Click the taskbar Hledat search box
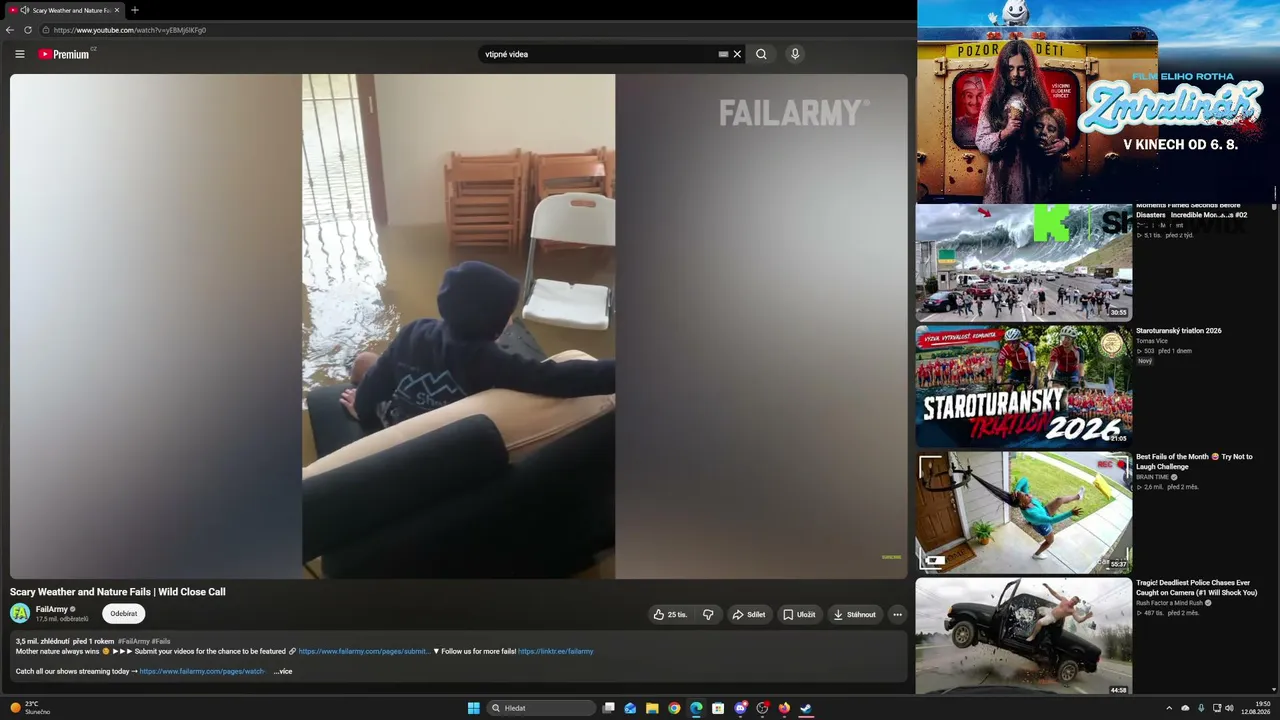This screenshot has width=1280, height=720. point(541,708)
